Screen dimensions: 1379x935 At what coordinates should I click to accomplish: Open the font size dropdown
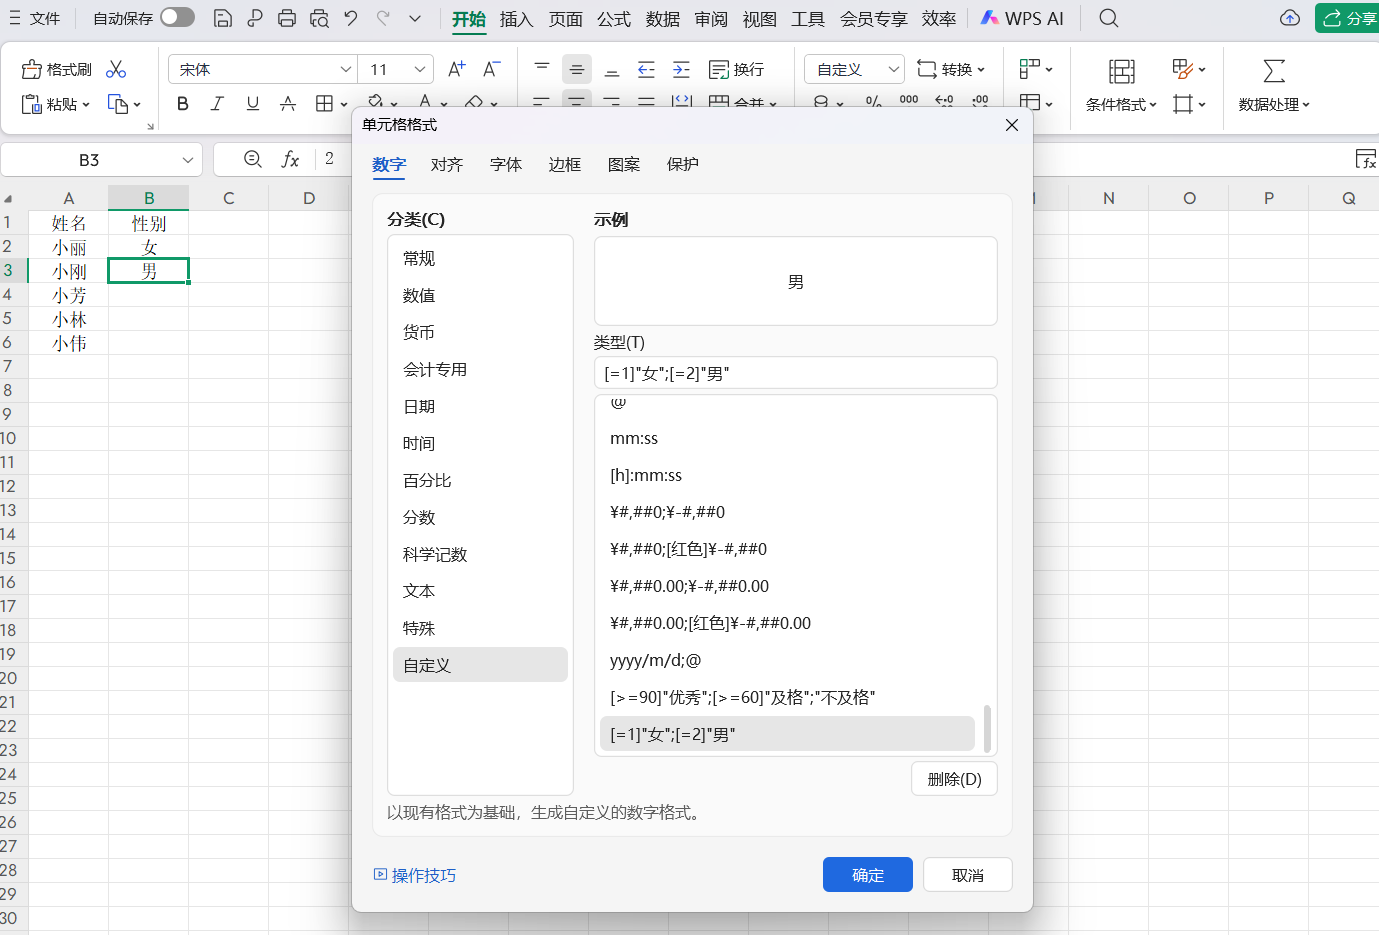click(419, 68)
